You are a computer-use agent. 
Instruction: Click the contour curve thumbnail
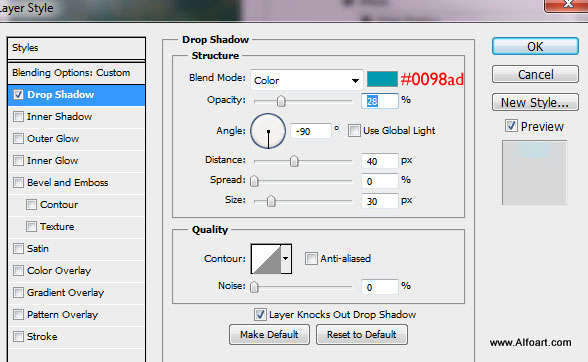click(266, 258)
